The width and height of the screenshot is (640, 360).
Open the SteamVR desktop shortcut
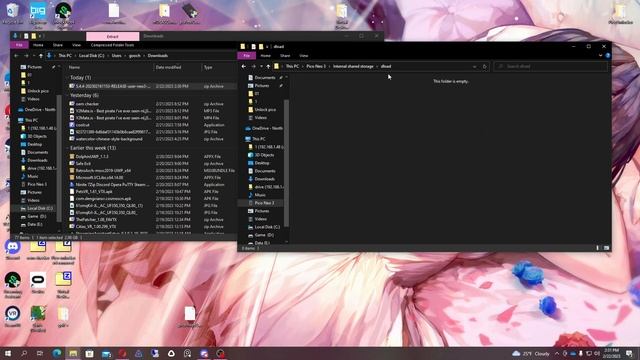tap(13, 317)
